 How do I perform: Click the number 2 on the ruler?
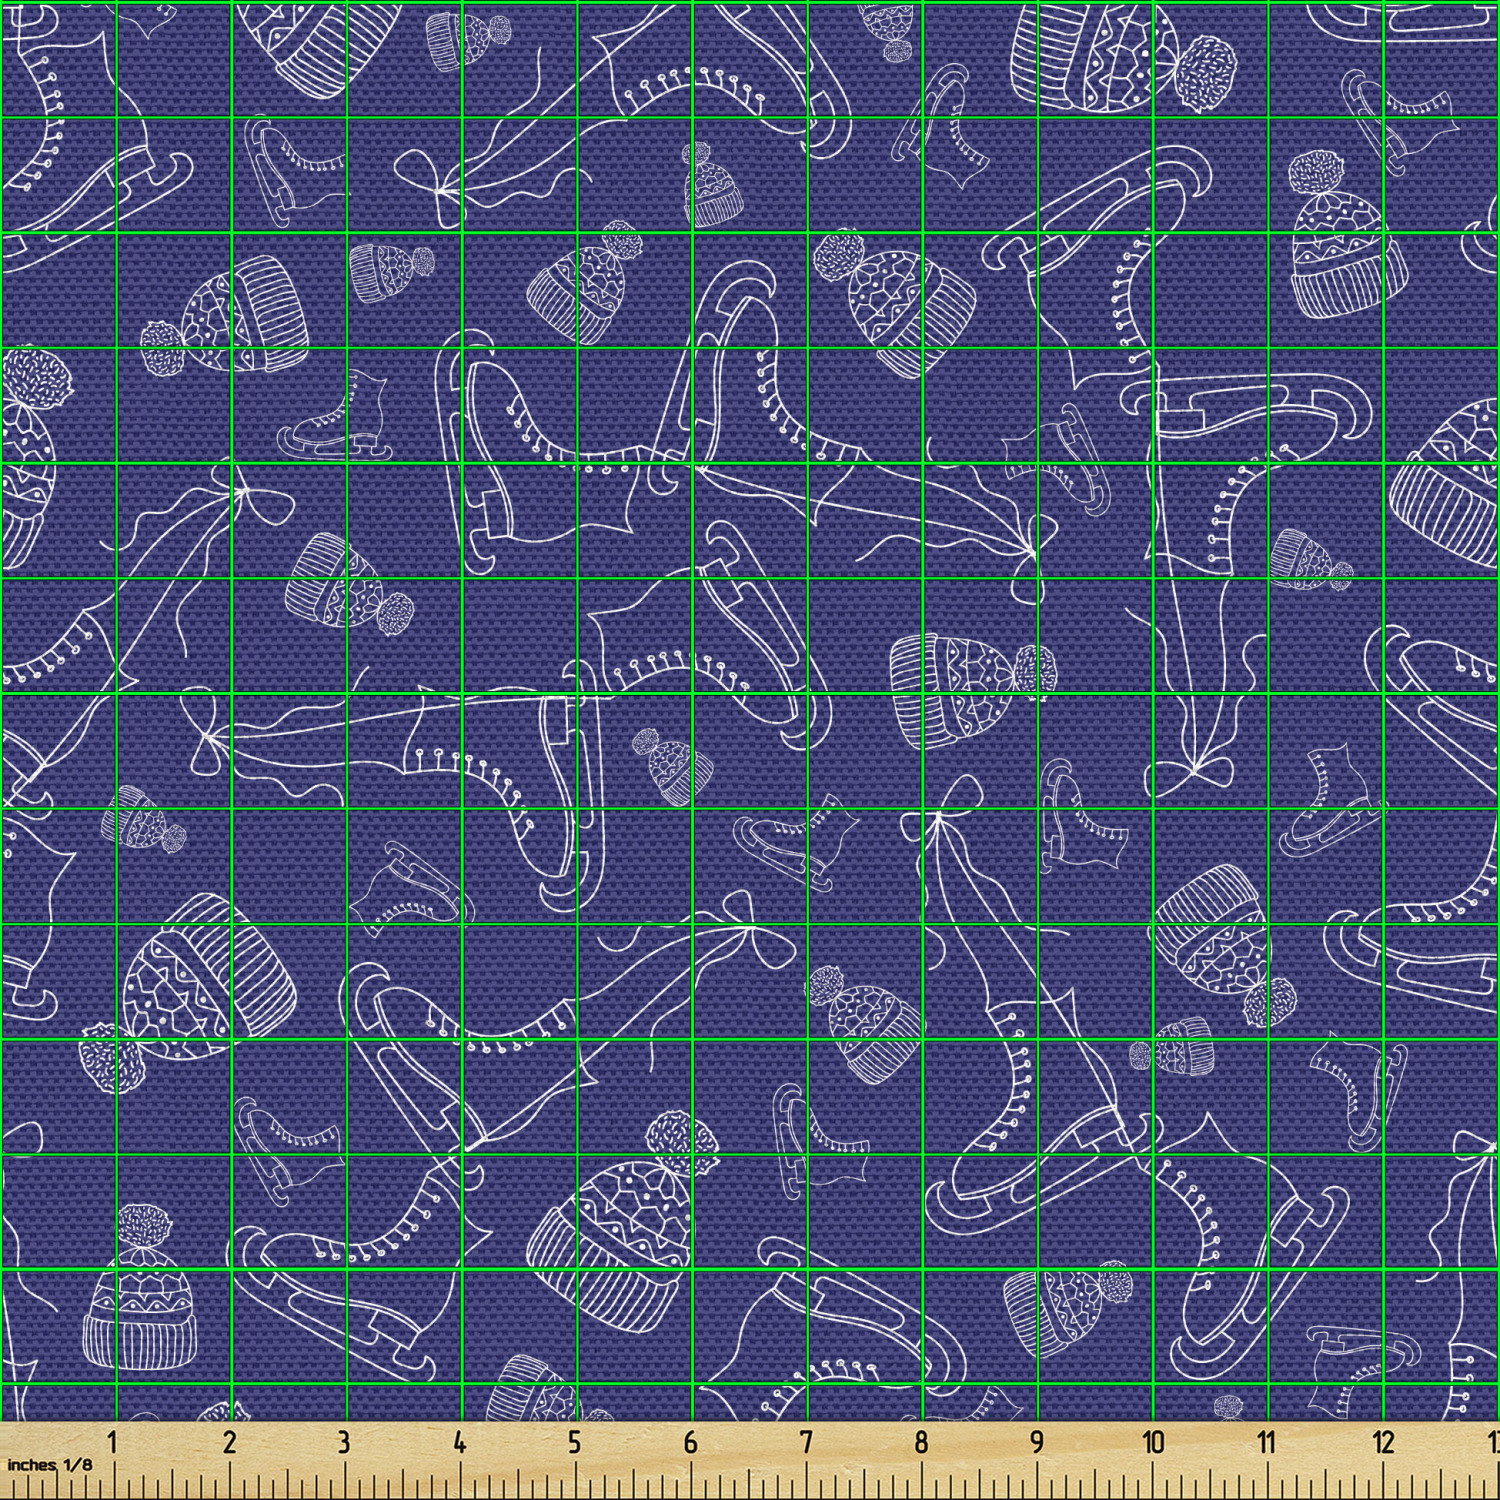(x=229, y=1442)
